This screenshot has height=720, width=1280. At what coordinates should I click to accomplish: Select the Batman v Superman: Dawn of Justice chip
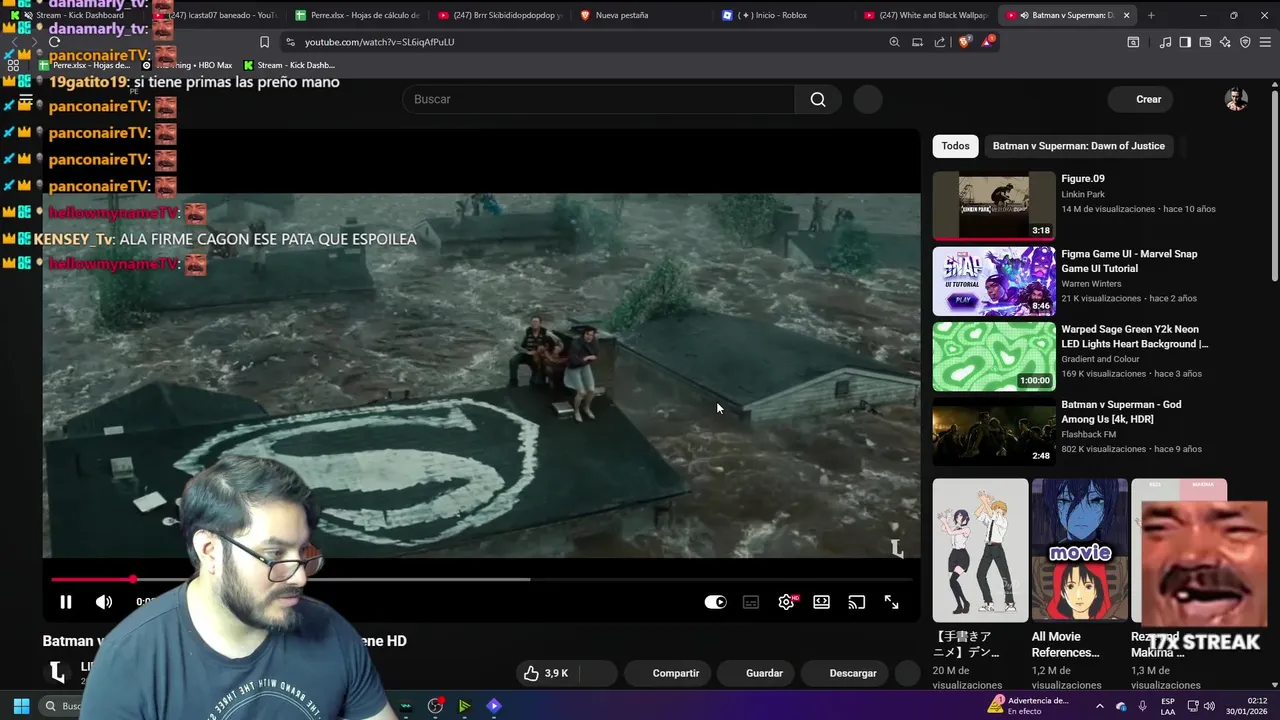point(1078,146)
